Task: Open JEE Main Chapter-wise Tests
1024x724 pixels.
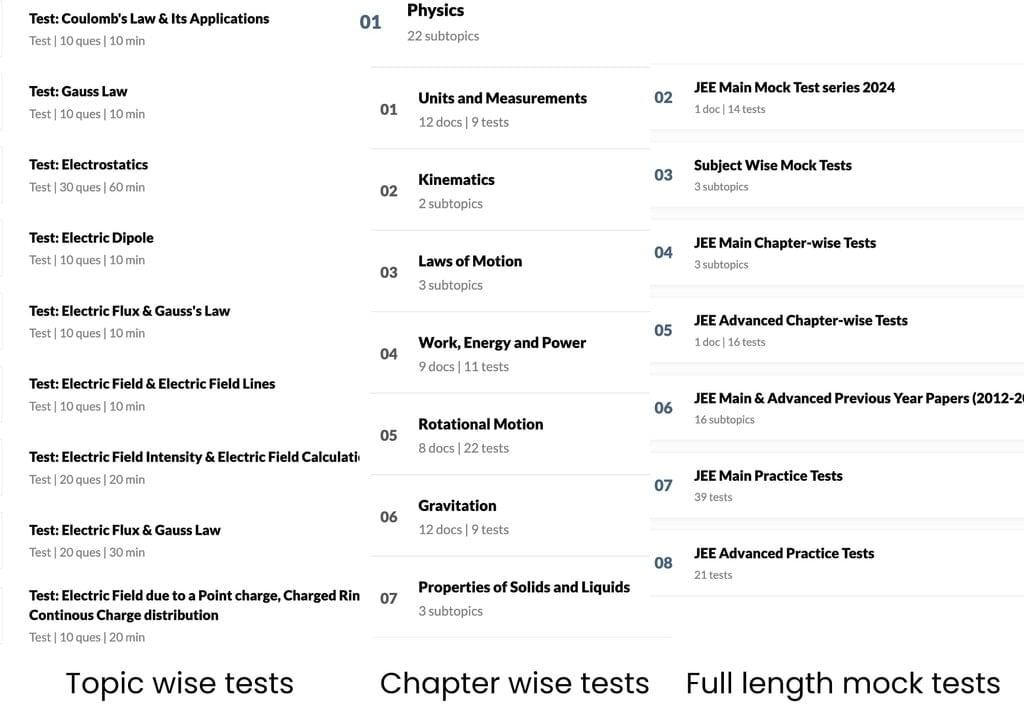Action: click(785, 243)
